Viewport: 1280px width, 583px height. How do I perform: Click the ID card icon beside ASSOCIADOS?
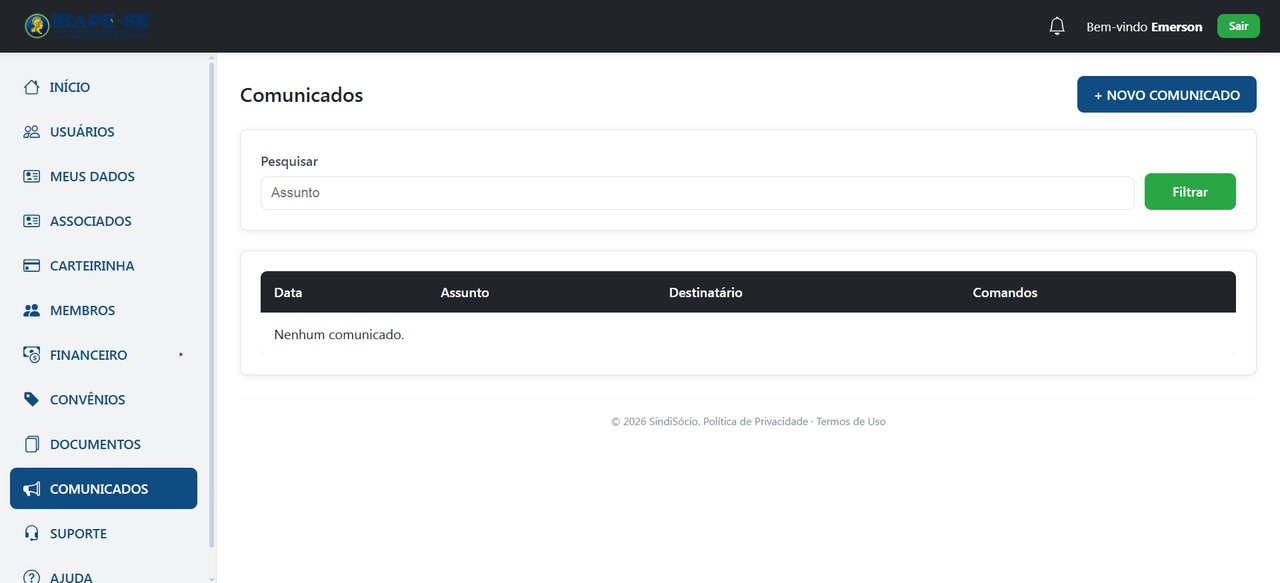click(32, 221)
